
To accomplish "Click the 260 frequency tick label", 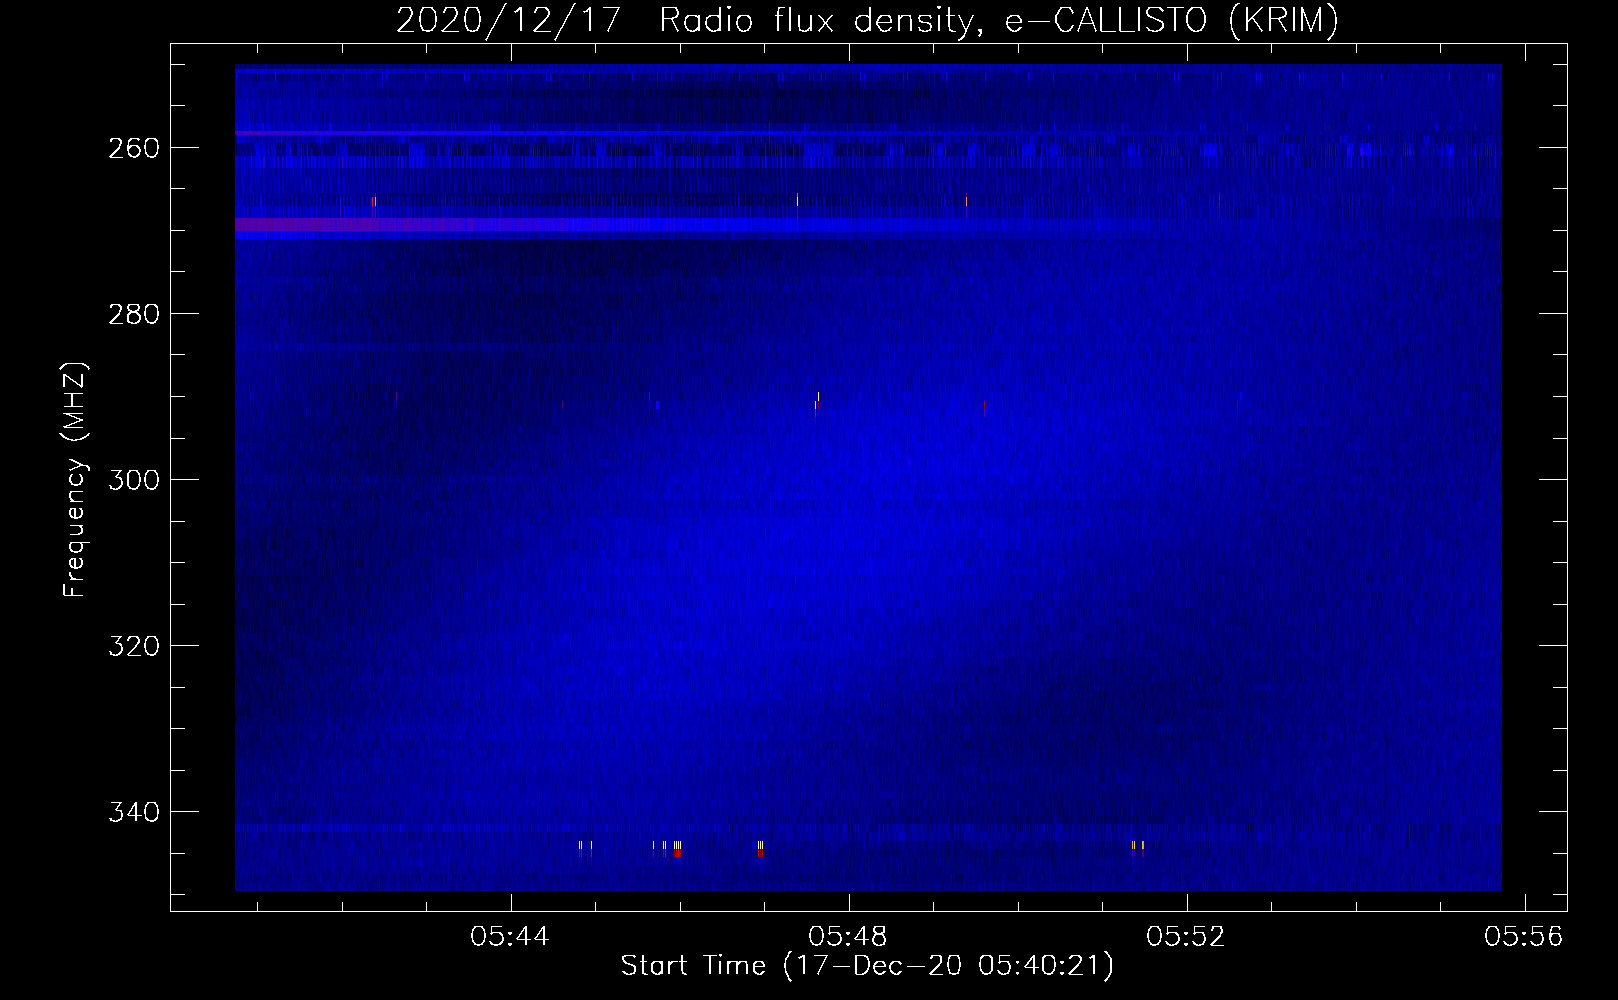I will (133, 148).
